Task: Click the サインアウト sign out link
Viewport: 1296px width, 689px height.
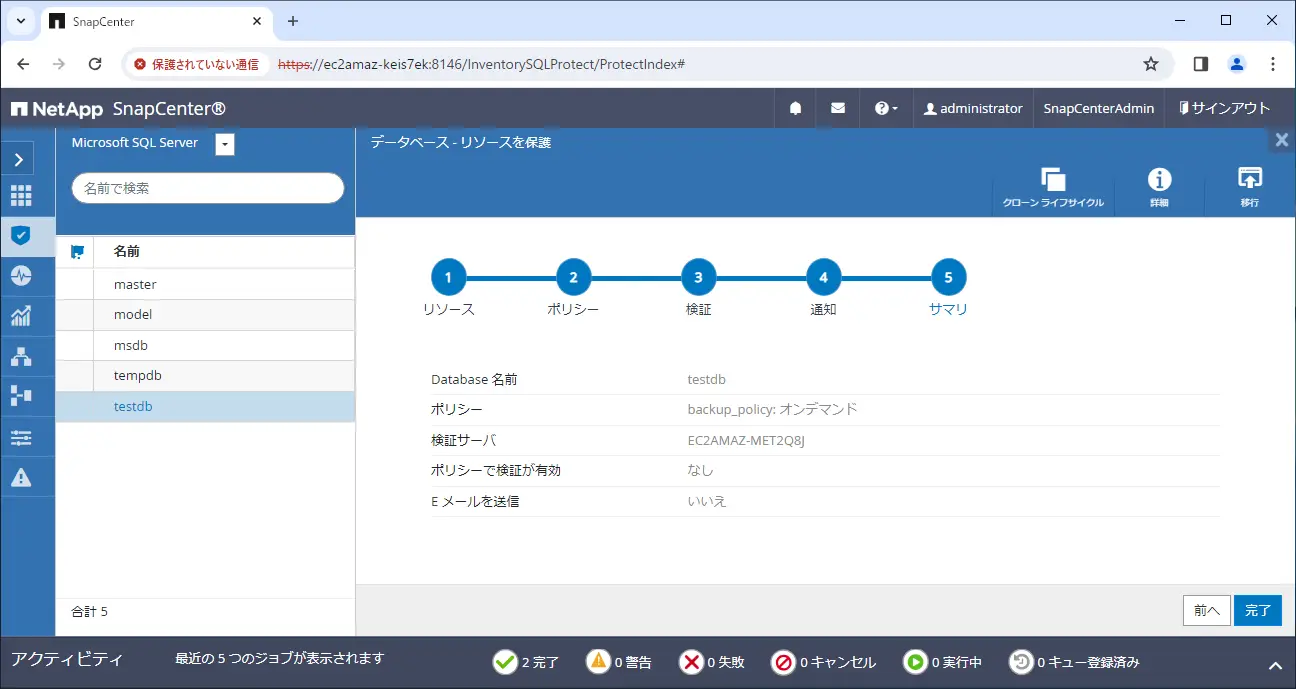Action: pyautogui.click(x=1224, y=108)
